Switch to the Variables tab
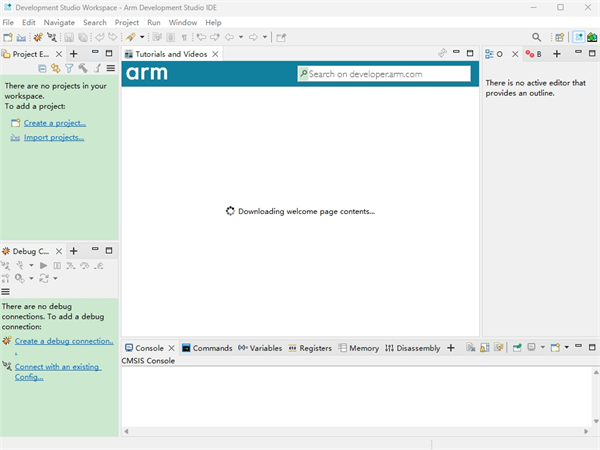 (x=260, y=348)
